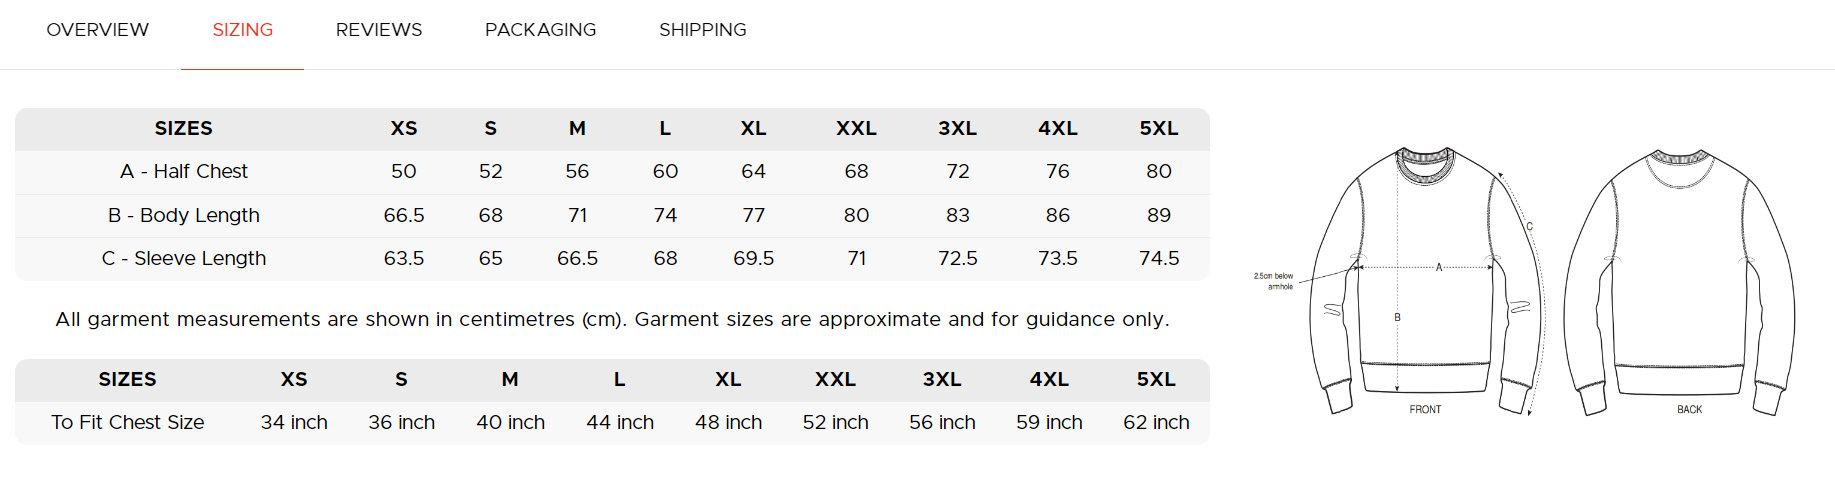Viewport: 1835px width, 481px height.
Task: Switch to the Reviews tab
Action: coord(378,30)
